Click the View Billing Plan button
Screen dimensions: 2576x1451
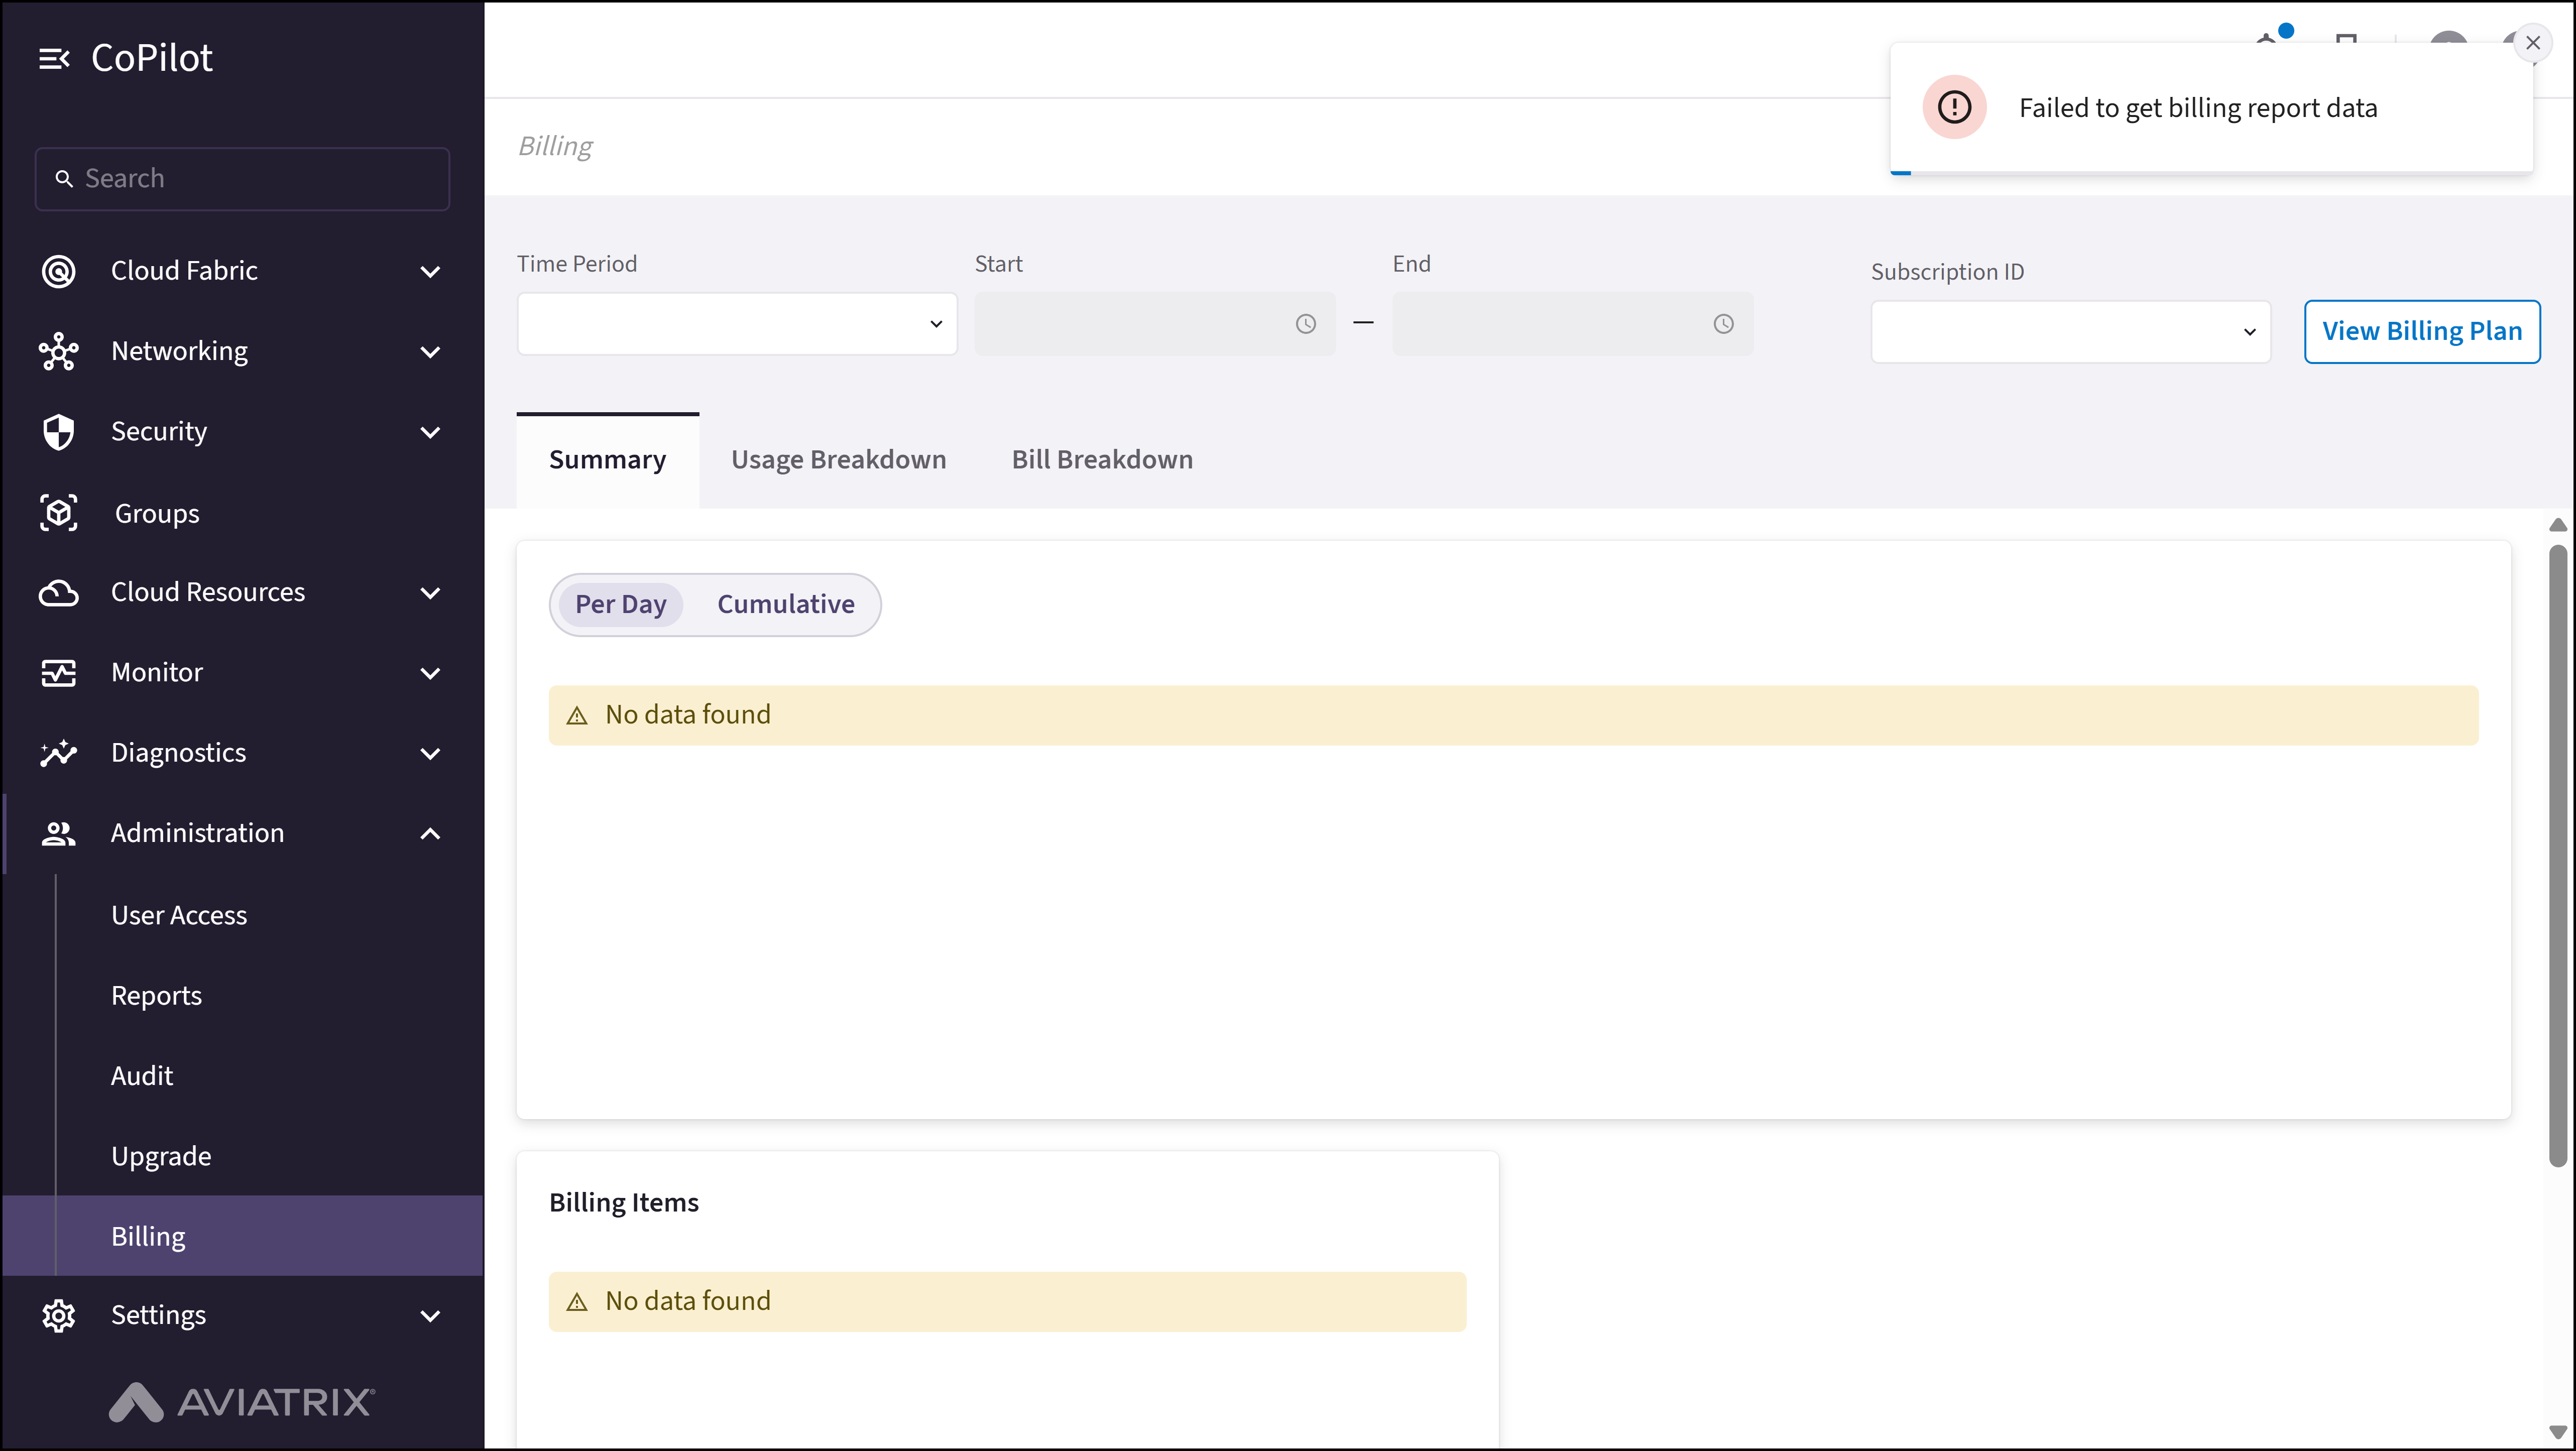2422,331
